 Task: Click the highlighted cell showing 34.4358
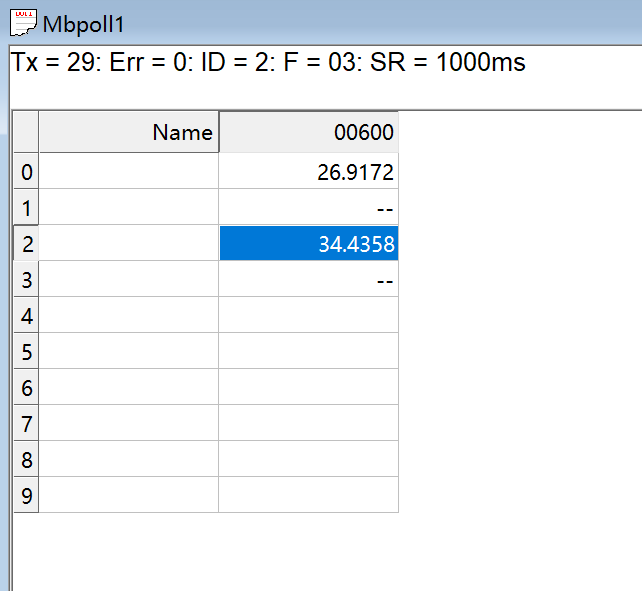308,244
